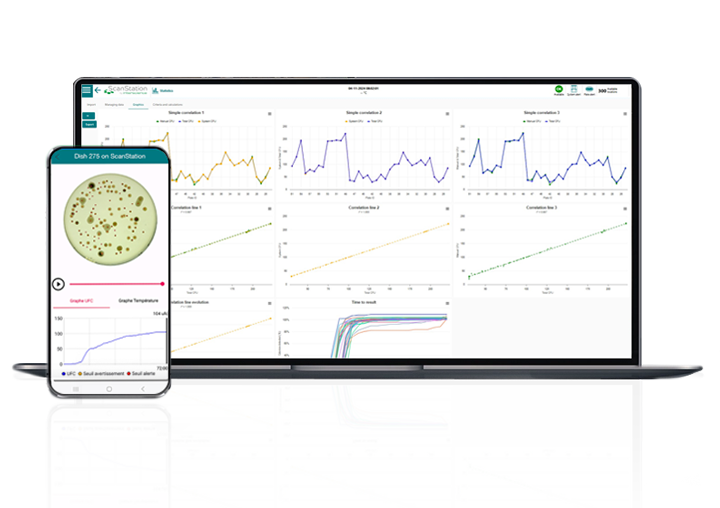Open chart menu for Simple correlation 2
Image resolution: width=720 pixels, height=508 pixels.
point(449,114)
